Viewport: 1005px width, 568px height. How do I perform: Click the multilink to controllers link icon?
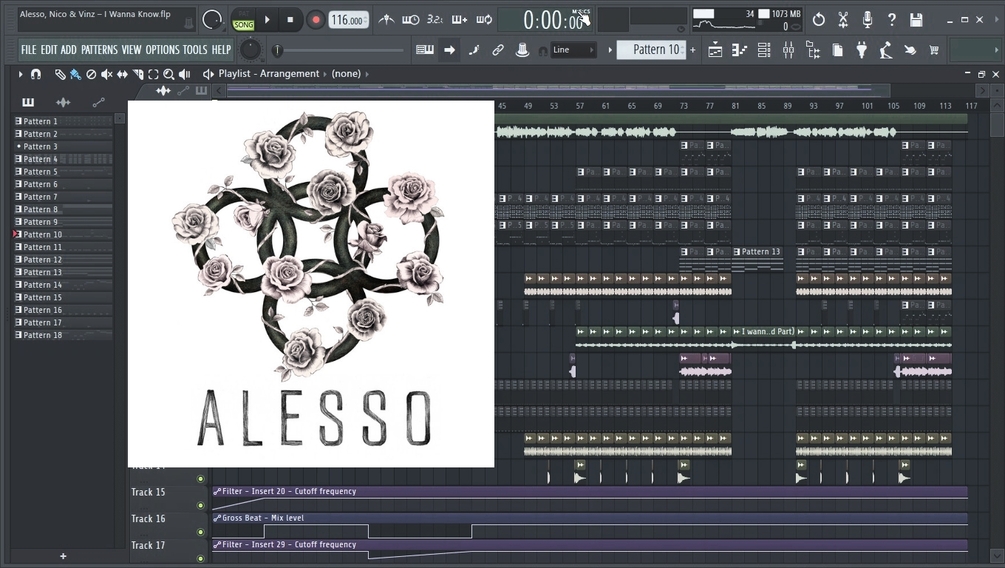pyautogui.click(x=498, y=50)
